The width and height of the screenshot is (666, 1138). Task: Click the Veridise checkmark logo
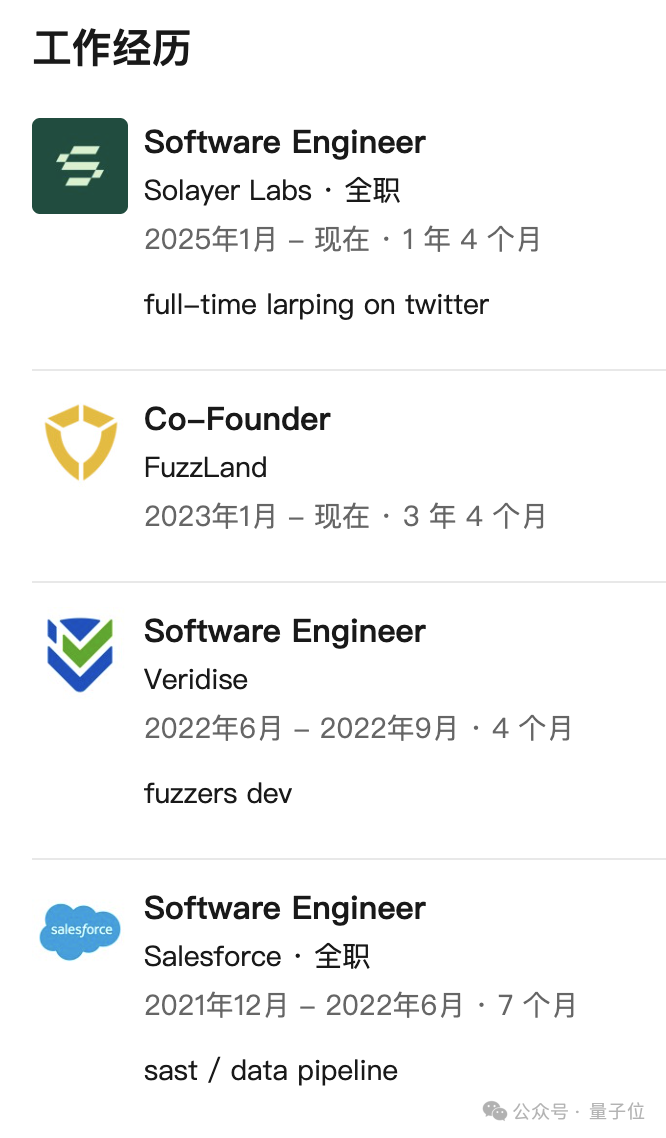(80, 653)
